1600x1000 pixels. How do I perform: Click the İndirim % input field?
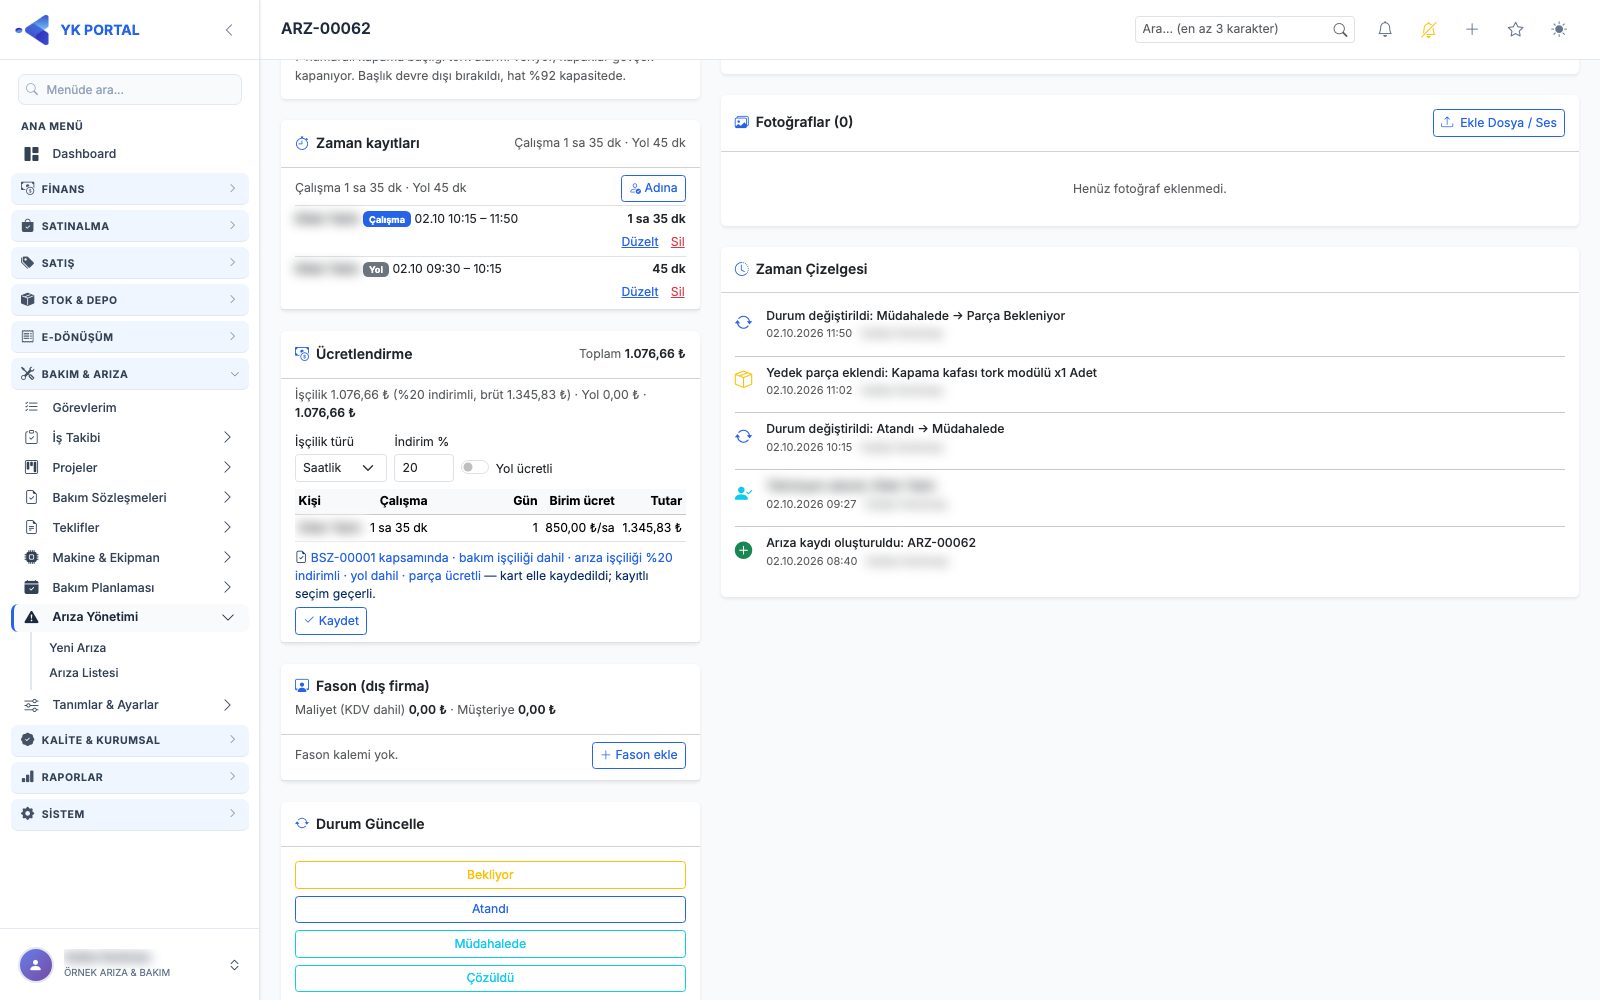(x=424, y=468)
